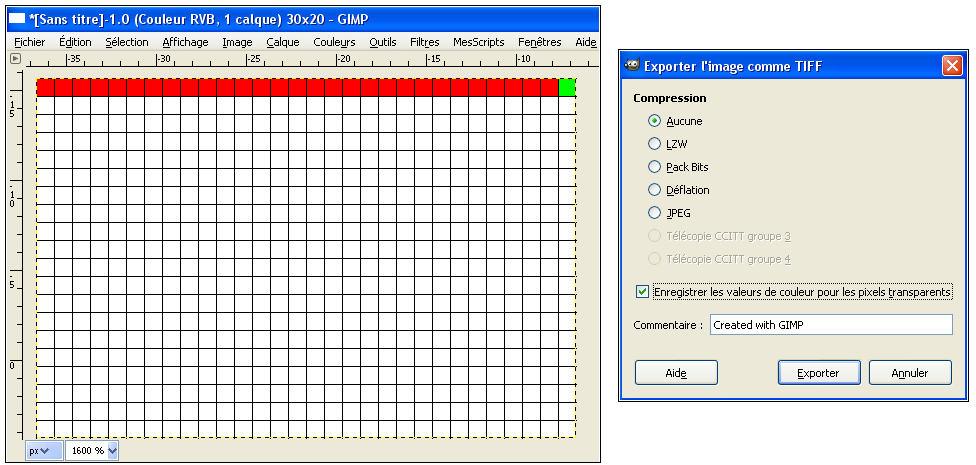Viewport: 976px width, 465px height.
Task: Open the Couleurs menu
Action: click(x=334, y=42)
